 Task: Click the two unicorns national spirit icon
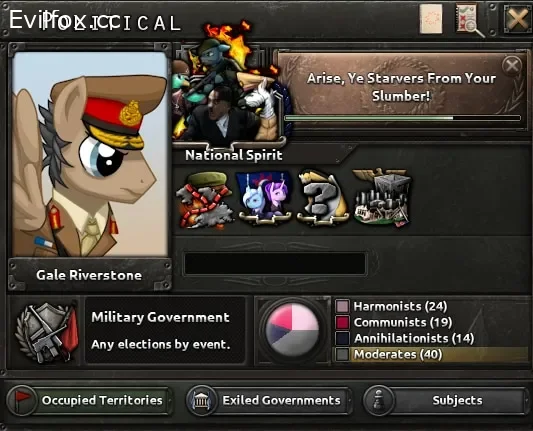(264, 197)
